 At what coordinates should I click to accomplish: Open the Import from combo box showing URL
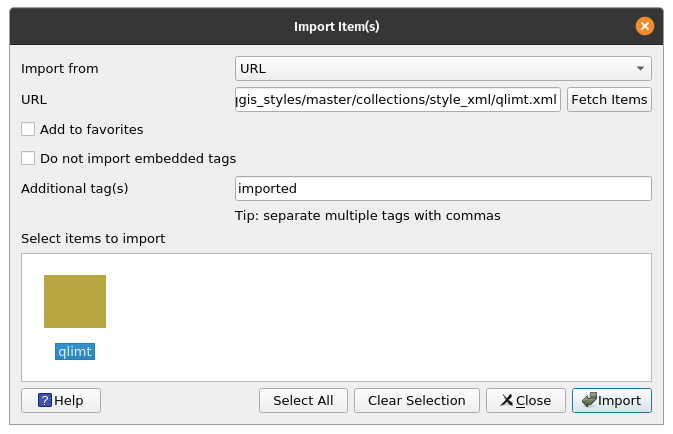(x=435, y=69)
